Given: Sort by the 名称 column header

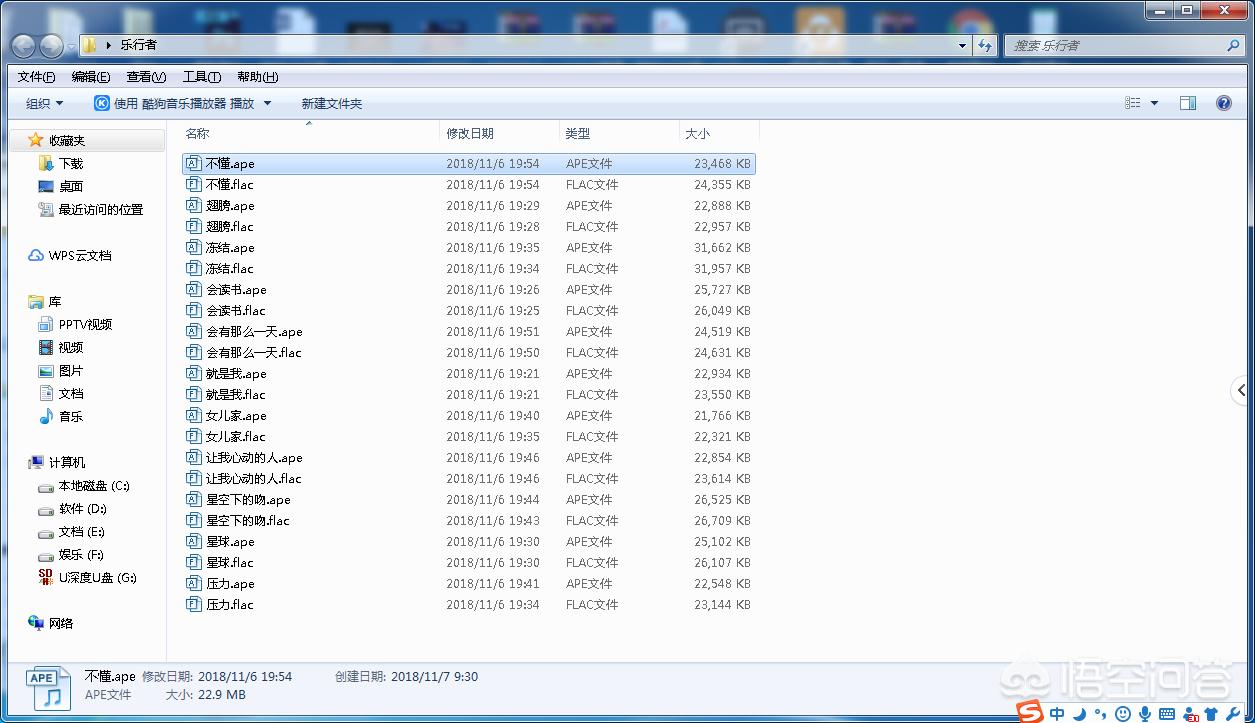Looking at the screenshot, I should click(x=310, y=133).
